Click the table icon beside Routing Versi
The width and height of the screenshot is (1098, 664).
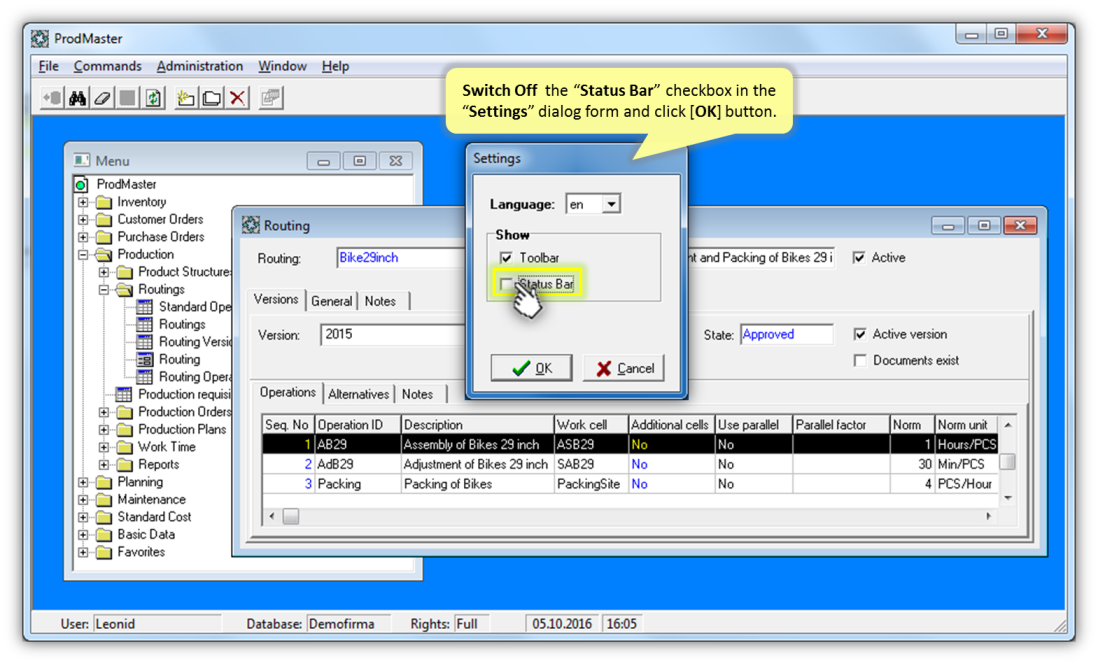[x=145, y=342]
